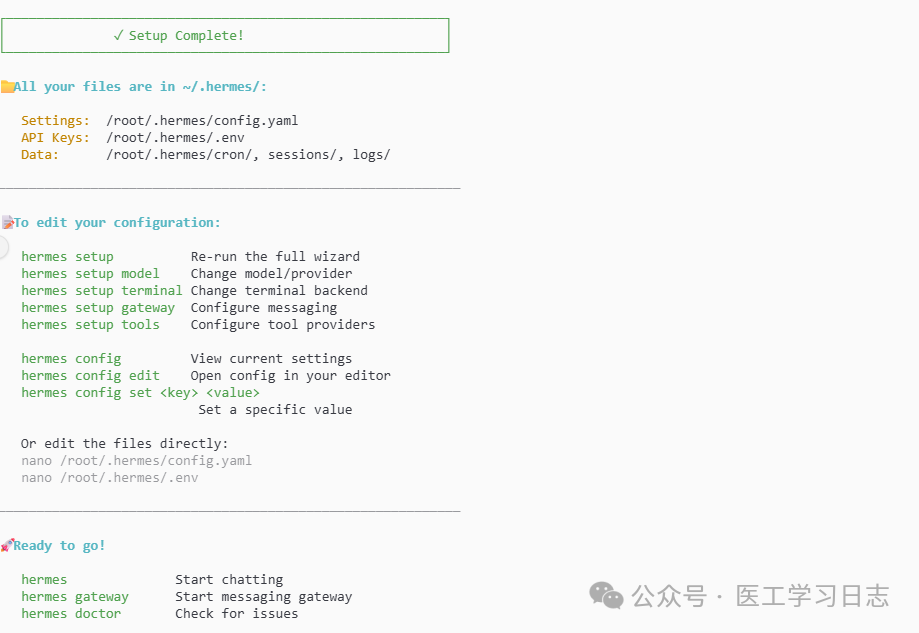Click the command 'hermes setup model'
Screen dimensions: 919x633
click(x=90, y=274)
